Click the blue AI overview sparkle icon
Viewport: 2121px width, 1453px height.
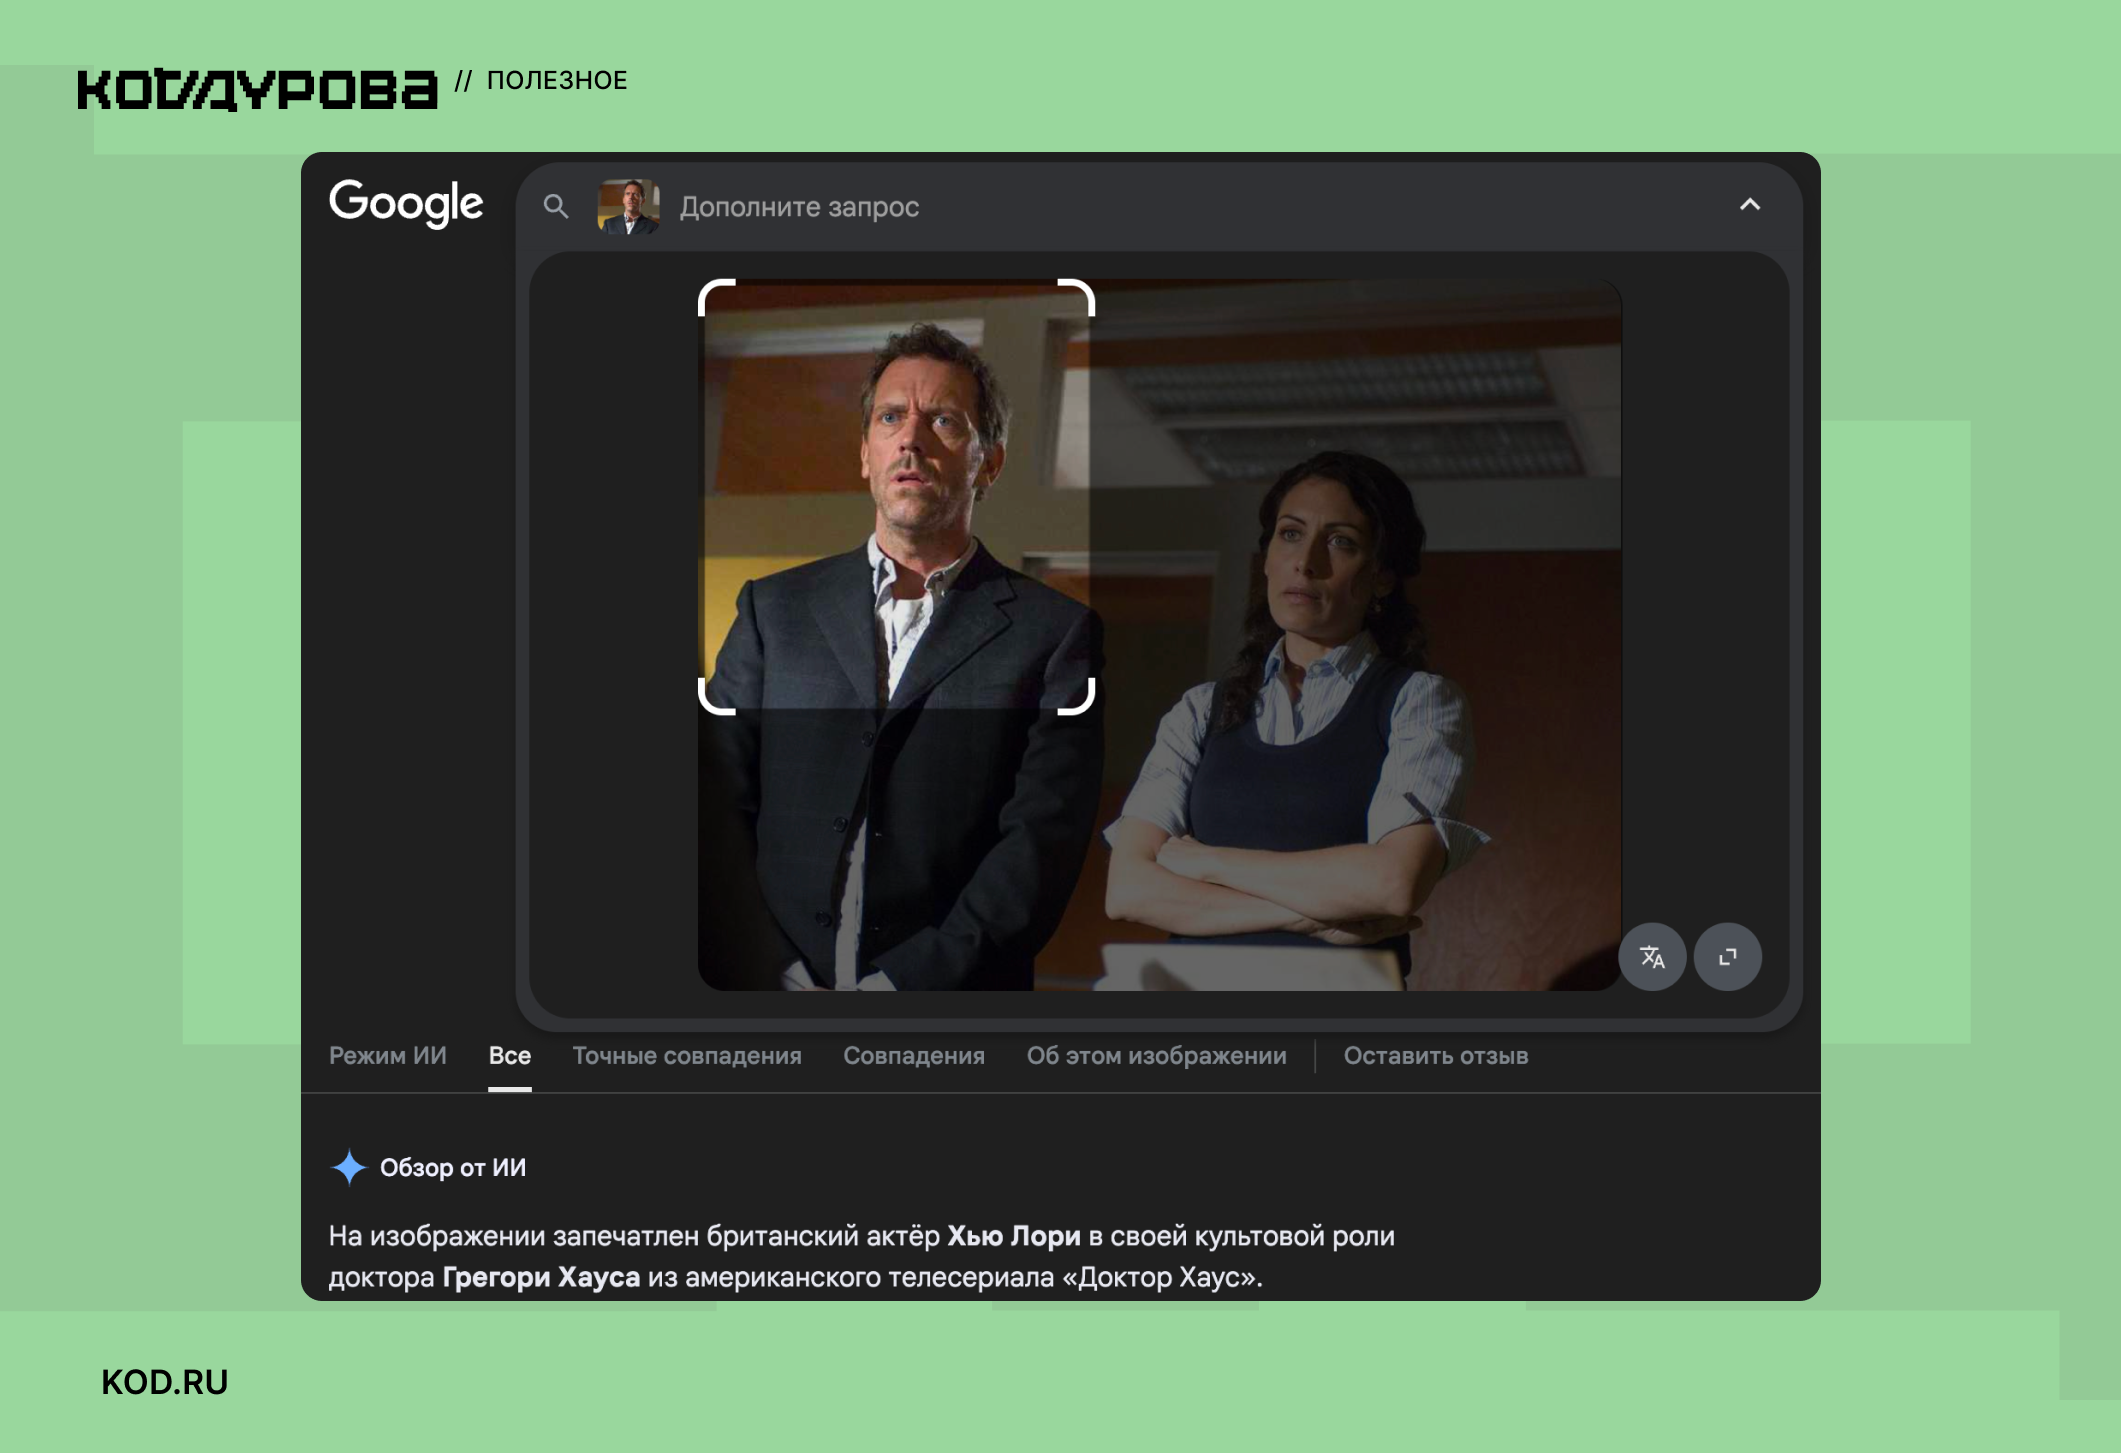point(349,1167)
